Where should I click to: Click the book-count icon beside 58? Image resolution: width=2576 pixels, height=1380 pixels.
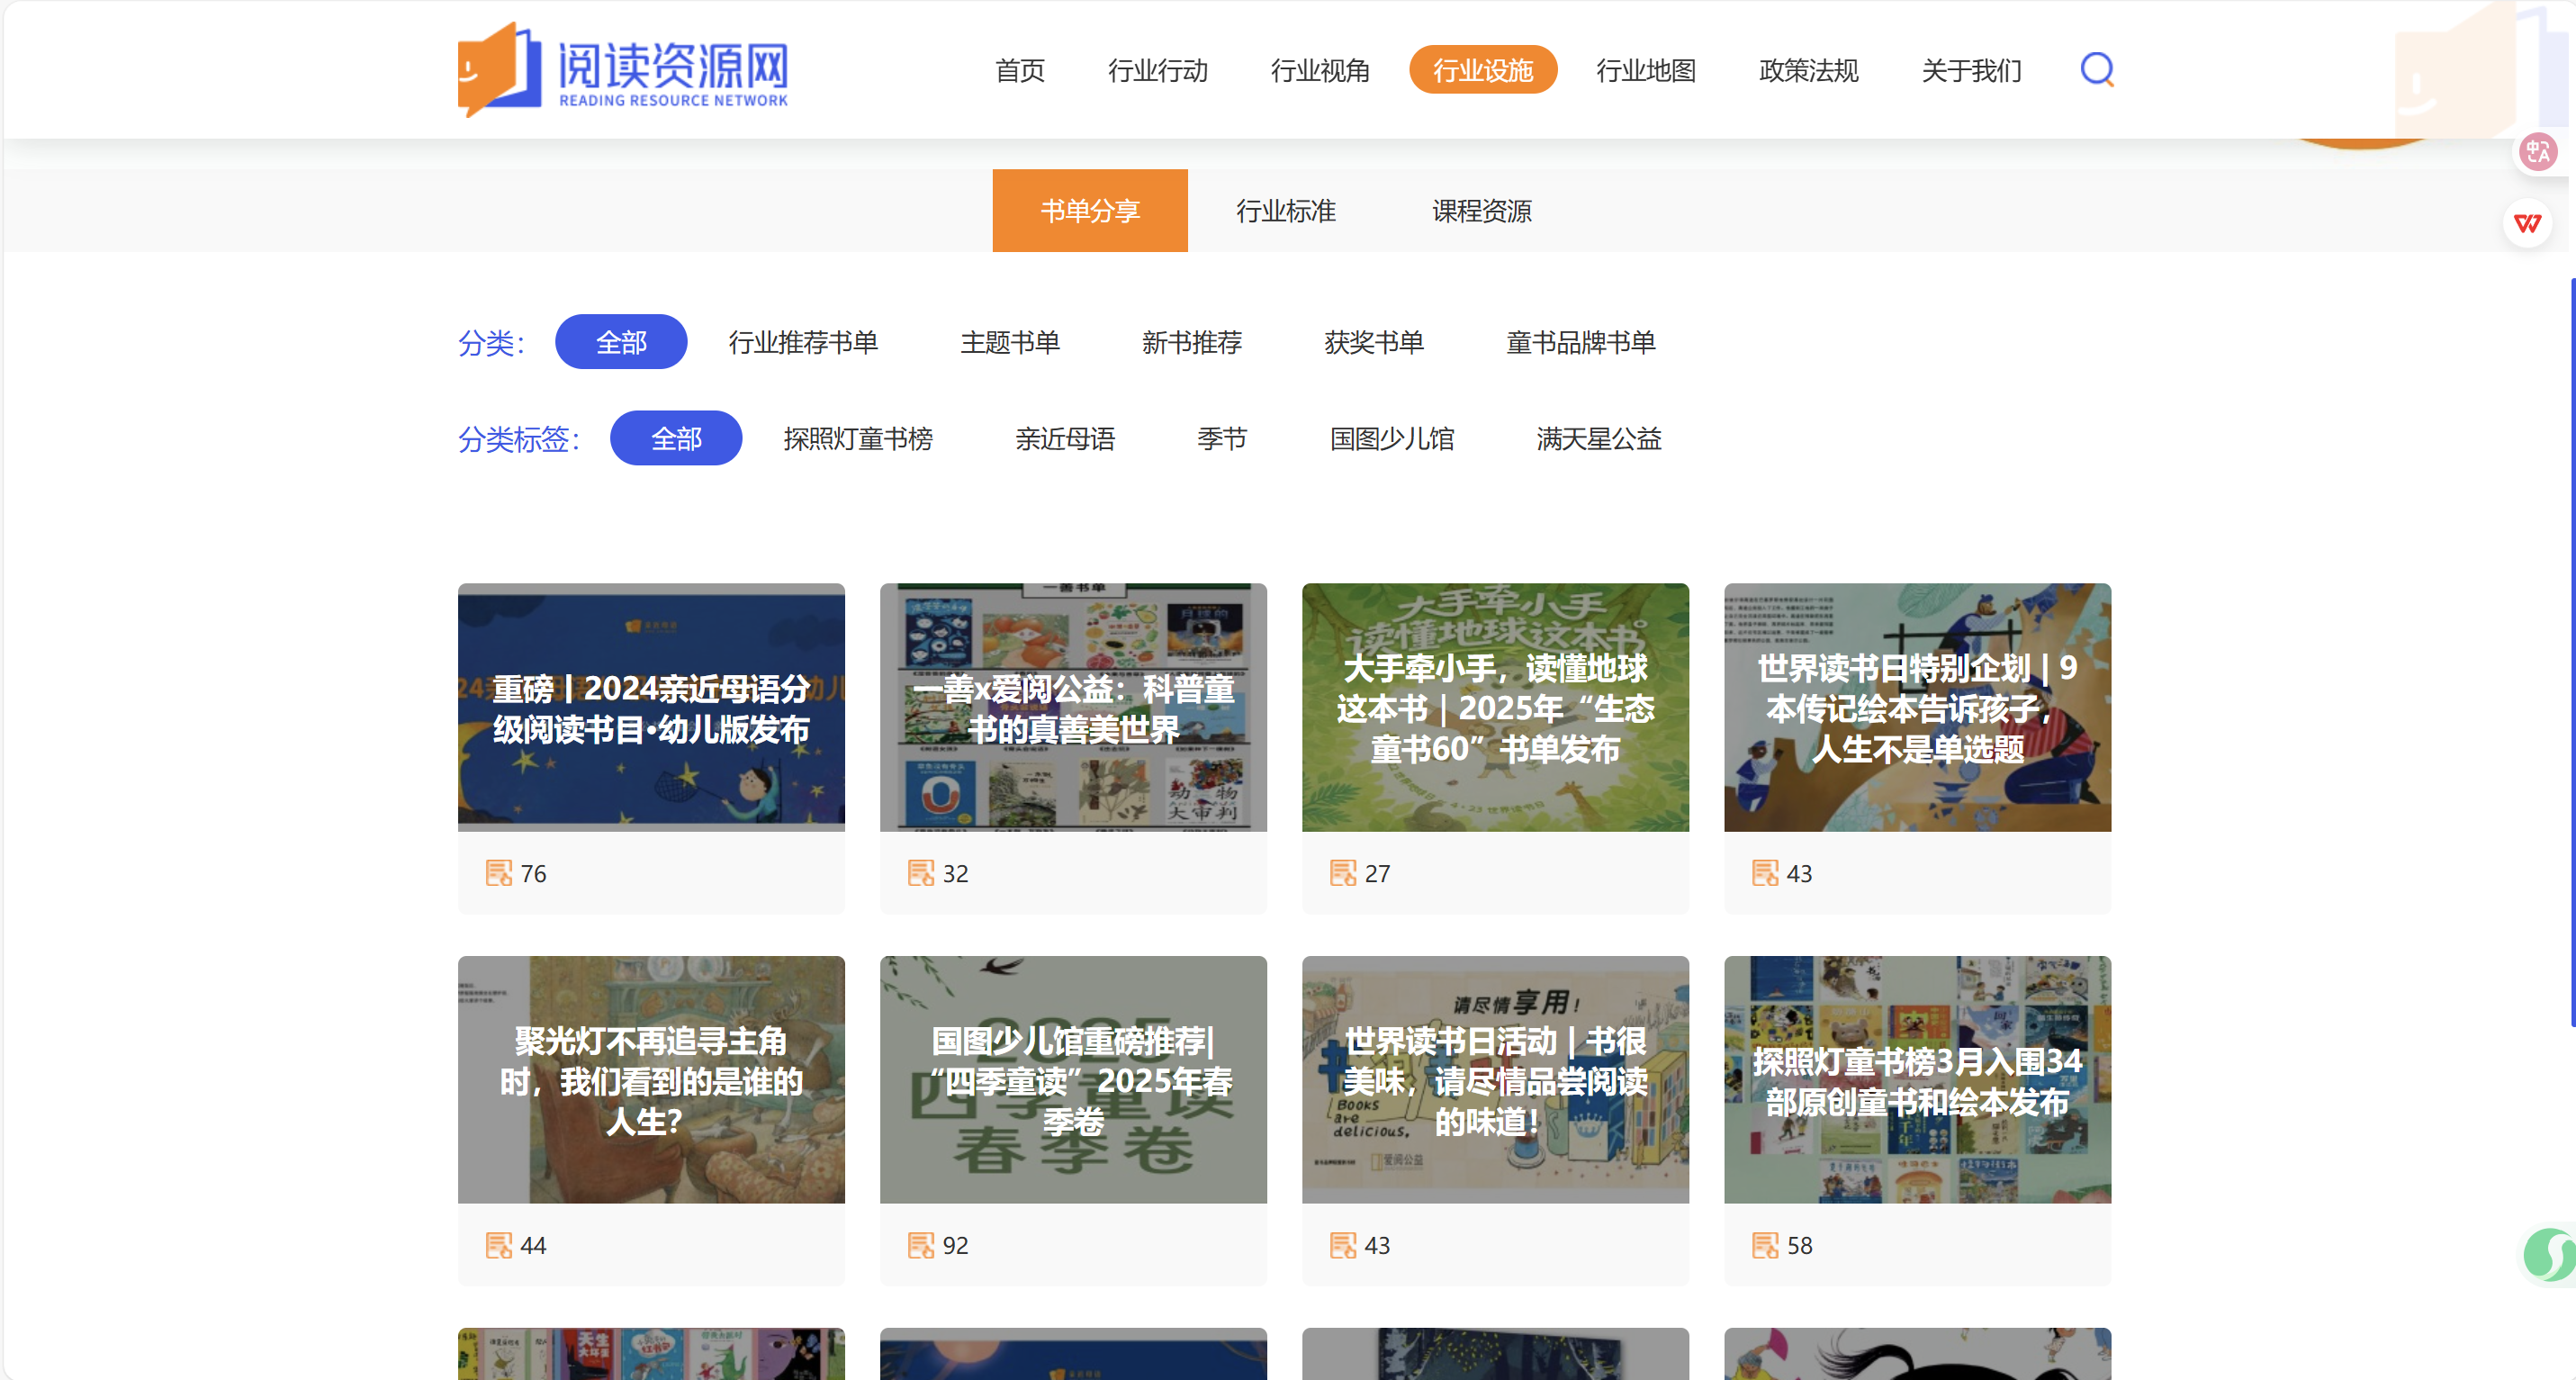click(1764, 1245)
